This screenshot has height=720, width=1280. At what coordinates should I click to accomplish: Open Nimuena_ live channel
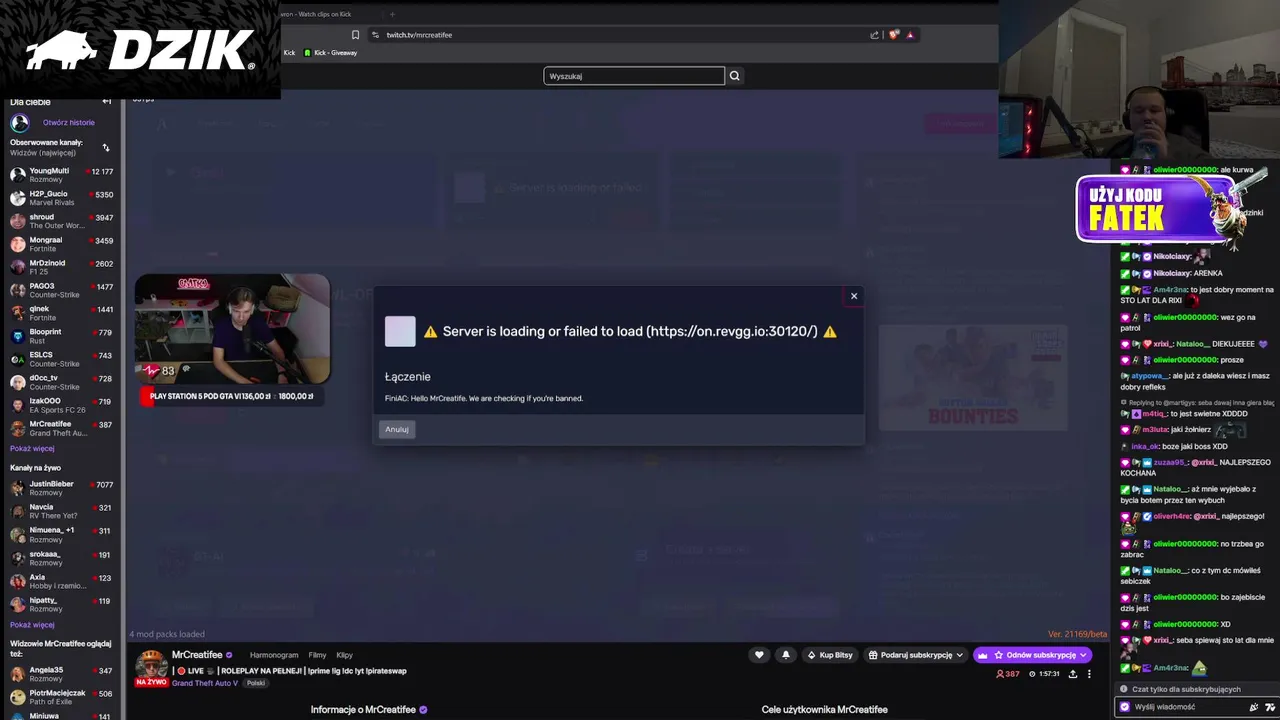pyautogui.click(x=62, y=534)
